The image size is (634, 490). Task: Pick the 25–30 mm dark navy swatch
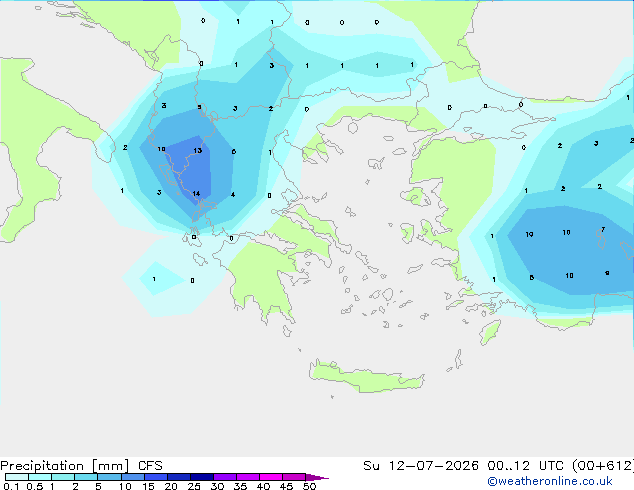tap(202, 477)
